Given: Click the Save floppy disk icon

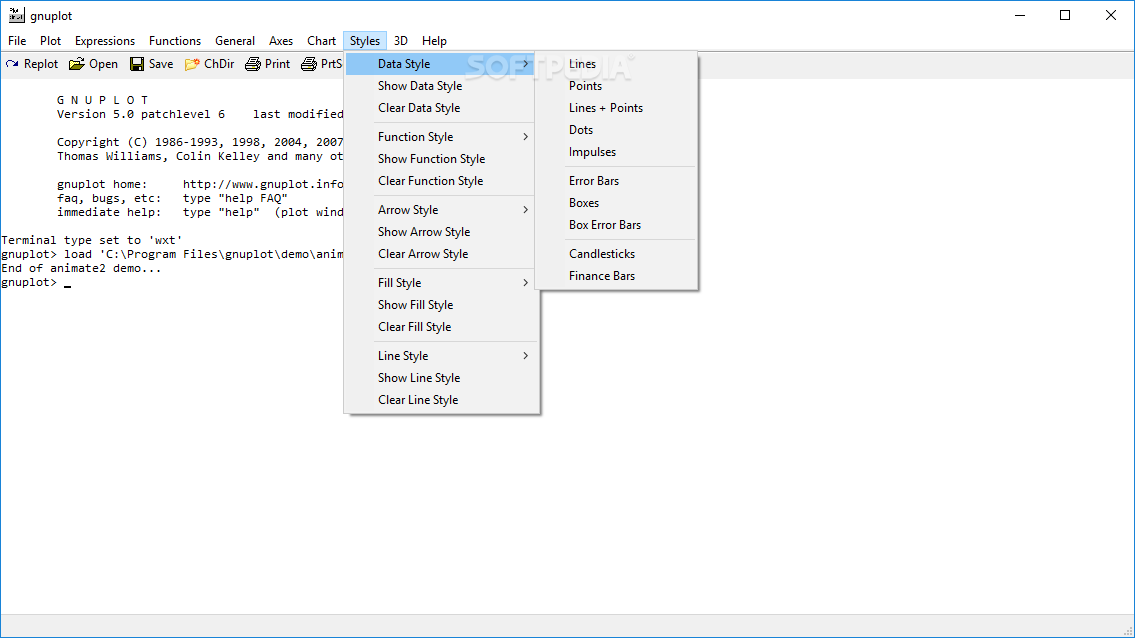Looking at the screenshot, I should [x=137, y=64].
